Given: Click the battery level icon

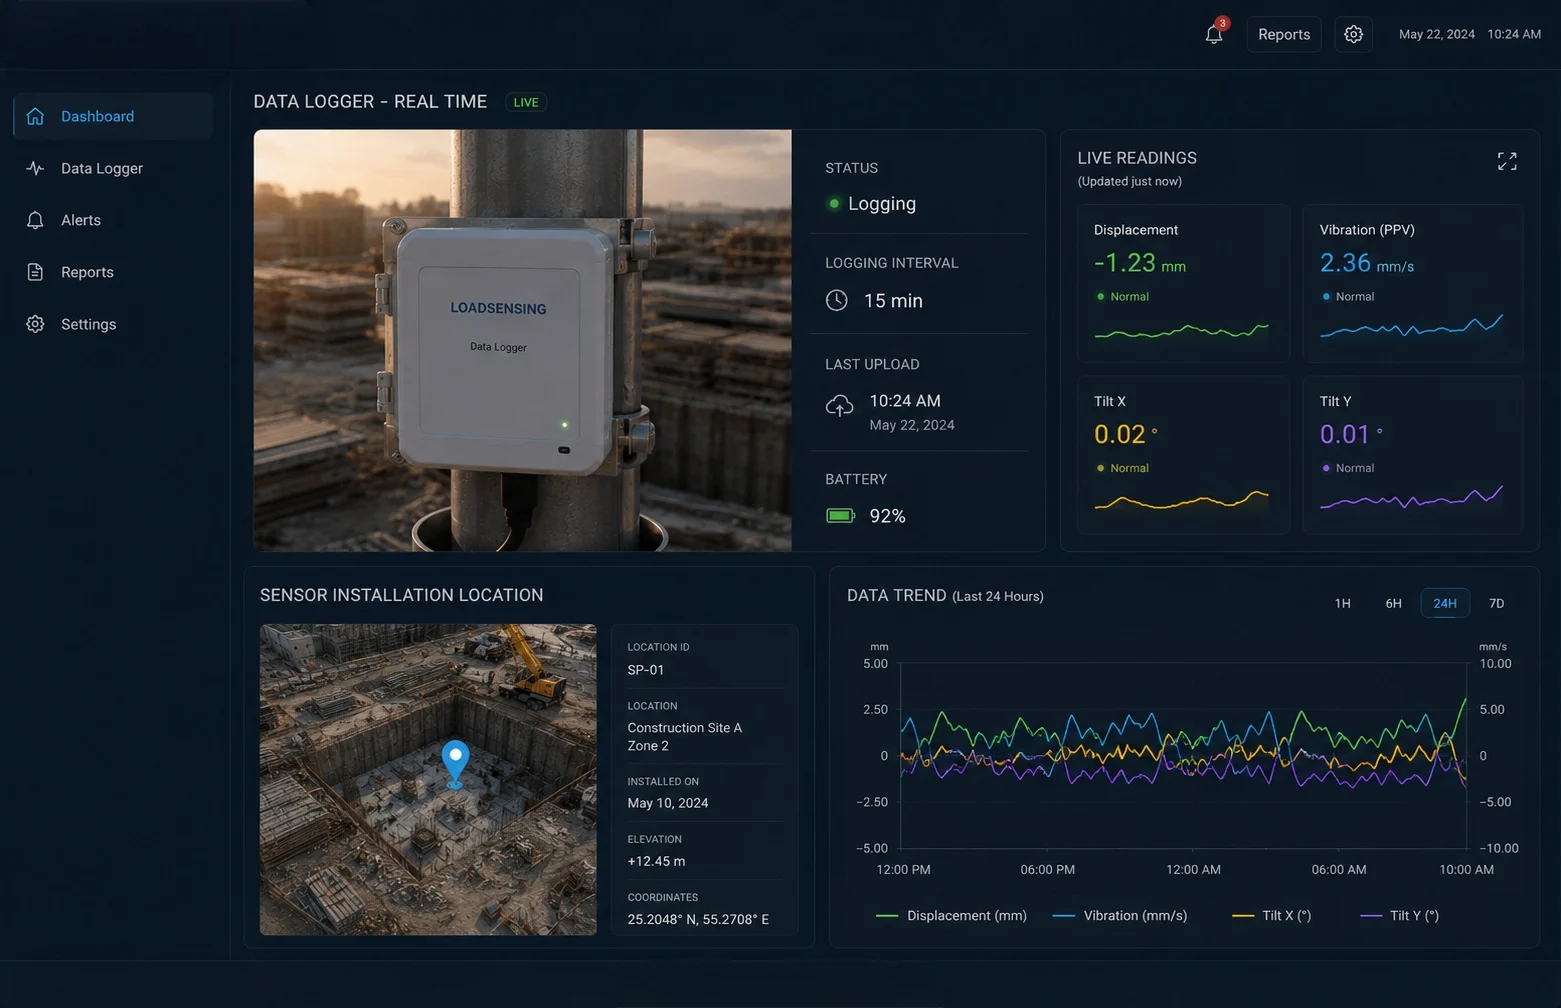Looking at the screenshot, I should [x=840, y=516].
